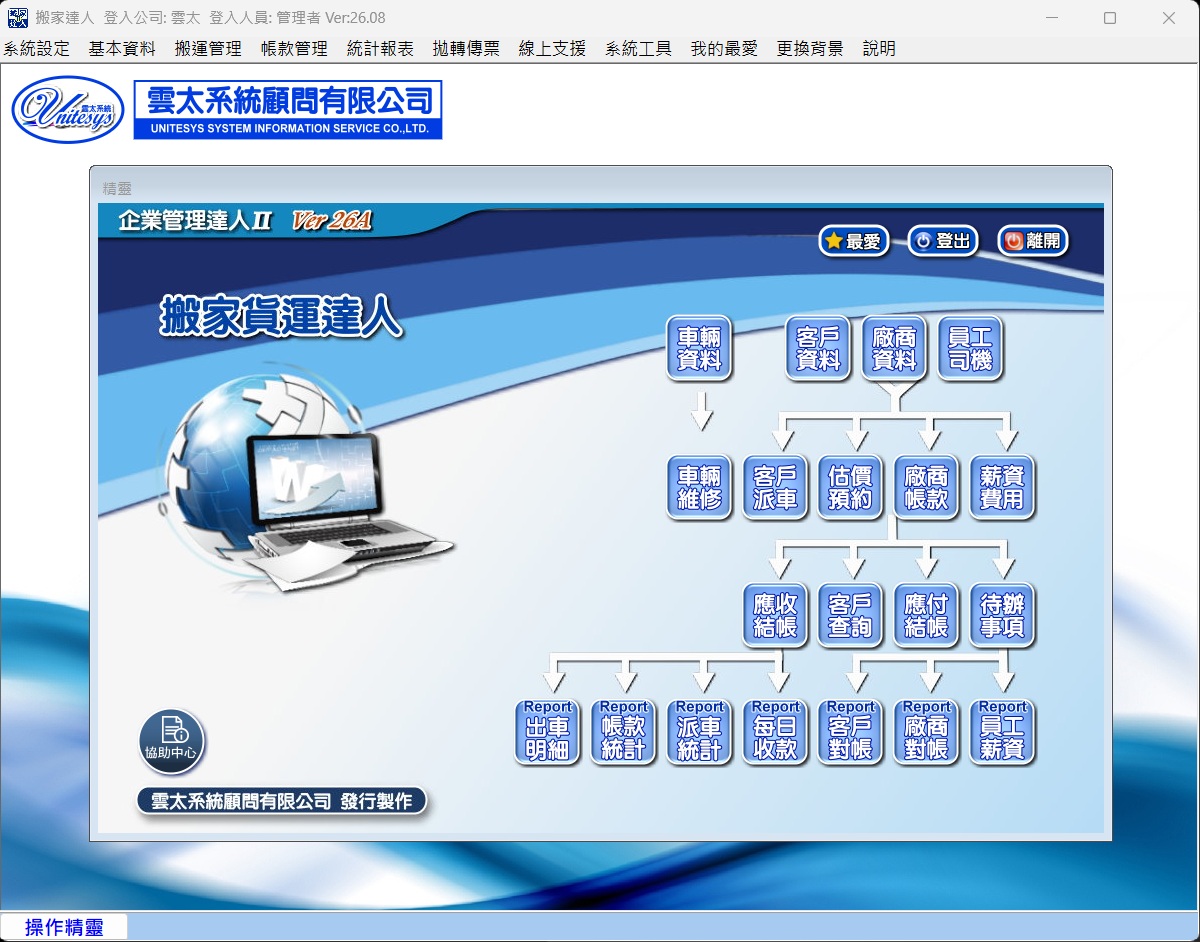Image resolution: width=1200 pixels, height=942 pixels.
Task: Open the 廠商資料 module tile
Action: pyautogui.click(x=894, y=349)
